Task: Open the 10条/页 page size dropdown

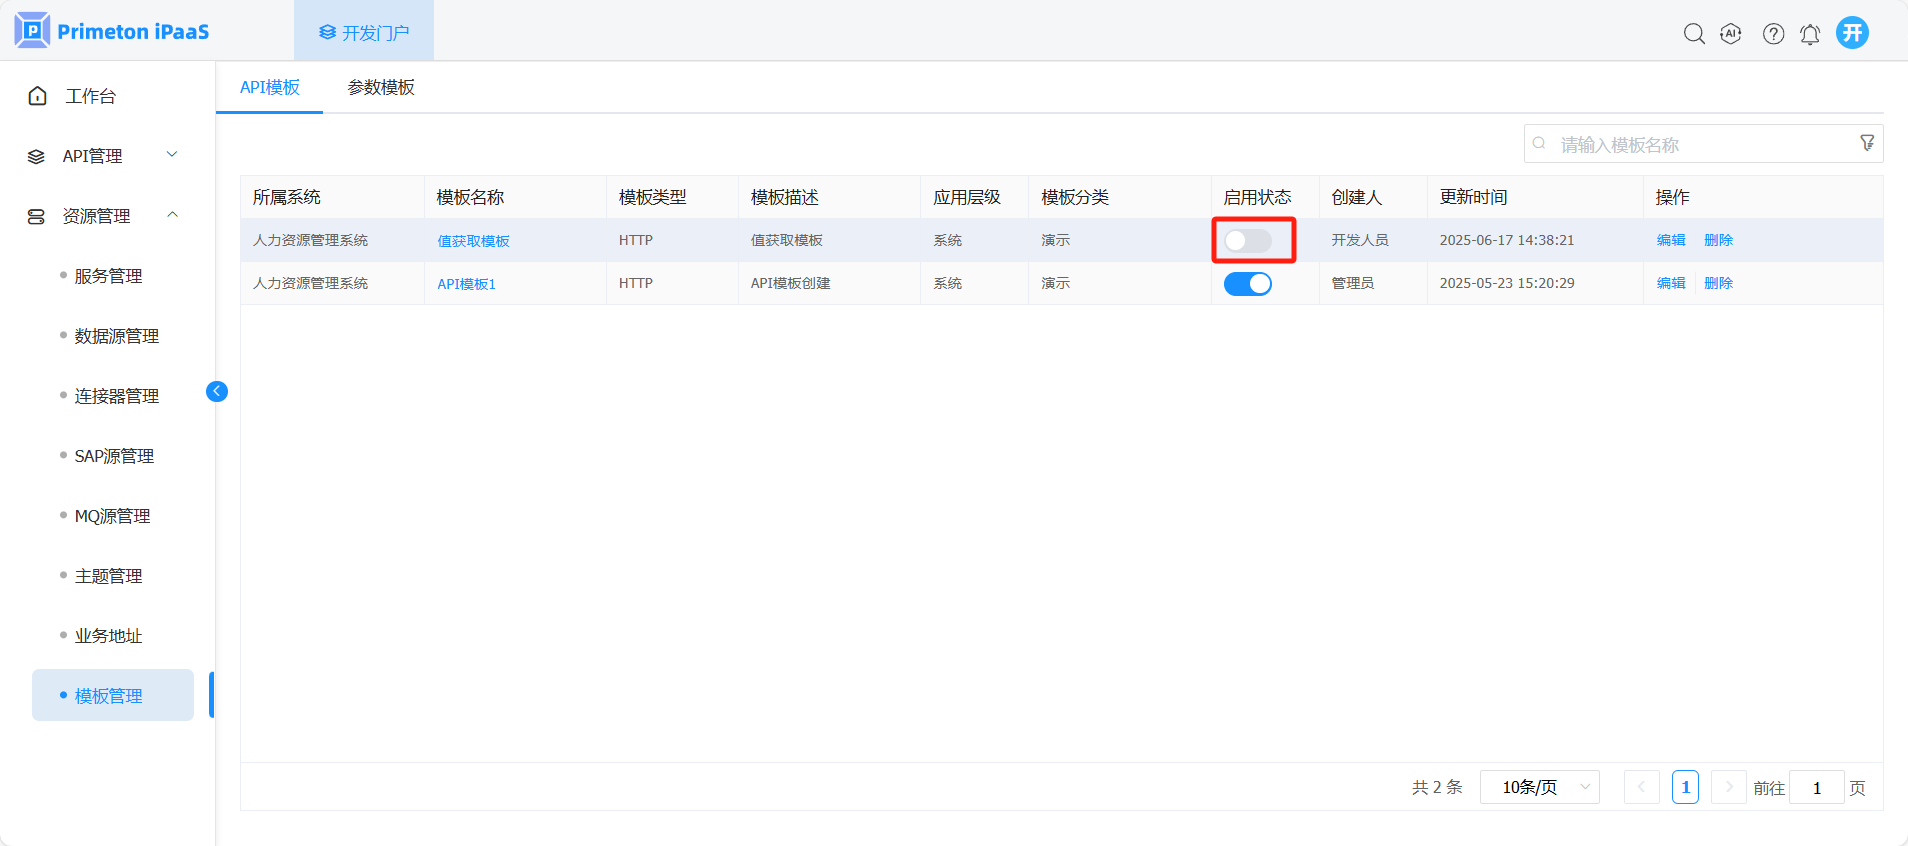Action: click(x=1540, y=788)
